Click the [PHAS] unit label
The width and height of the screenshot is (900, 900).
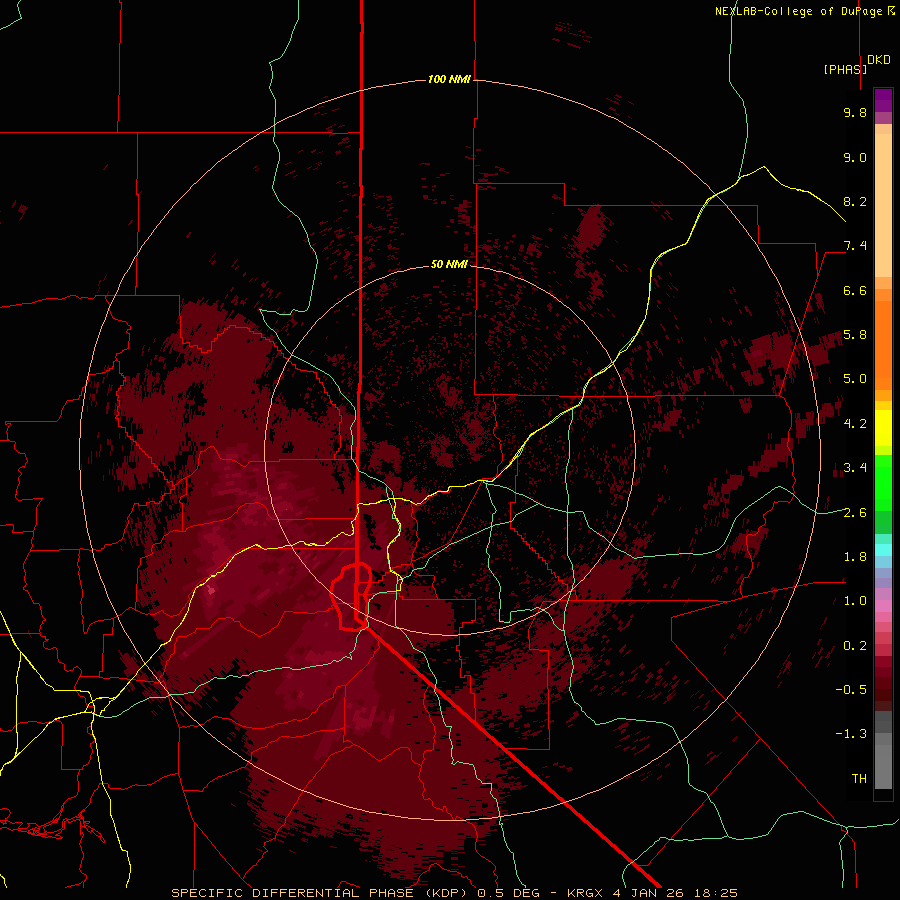(x=845, y=69)
